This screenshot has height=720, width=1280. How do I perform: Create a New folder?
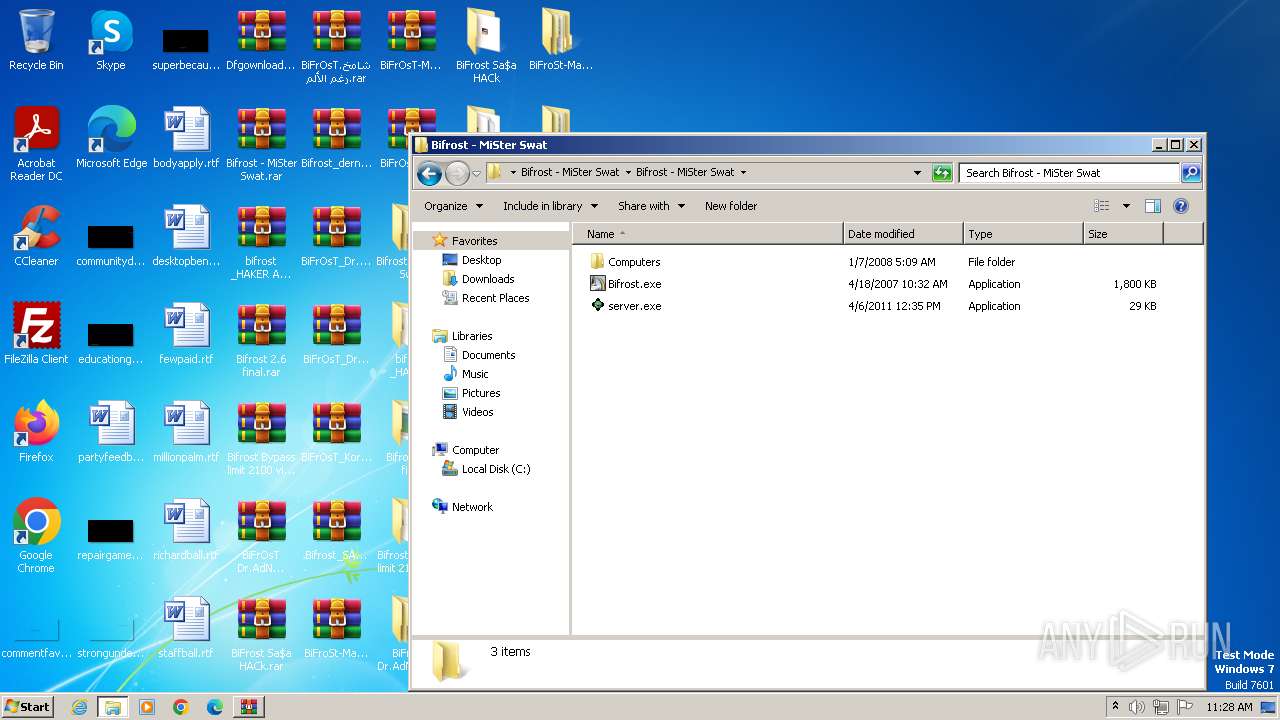[x=731, y=206]
